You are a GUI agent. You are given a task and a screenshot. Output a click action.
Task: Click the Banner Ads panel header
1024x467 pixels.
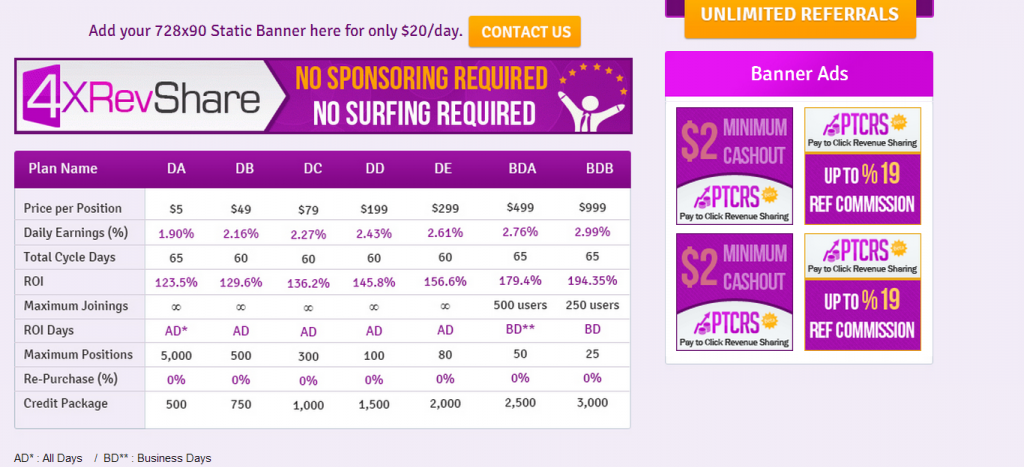pyautogui.click(x=799, y=74)
